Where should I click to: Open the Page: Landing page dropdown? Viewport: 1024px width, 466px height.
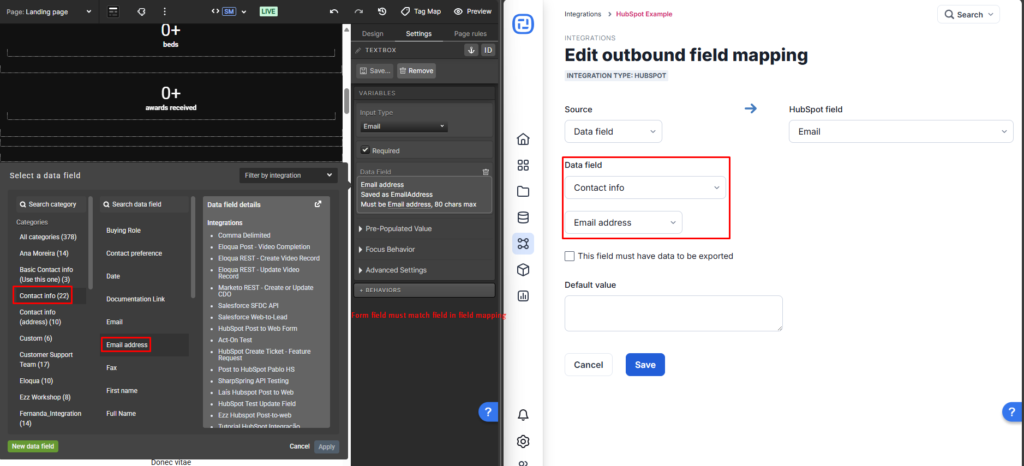tap(48, 12)
